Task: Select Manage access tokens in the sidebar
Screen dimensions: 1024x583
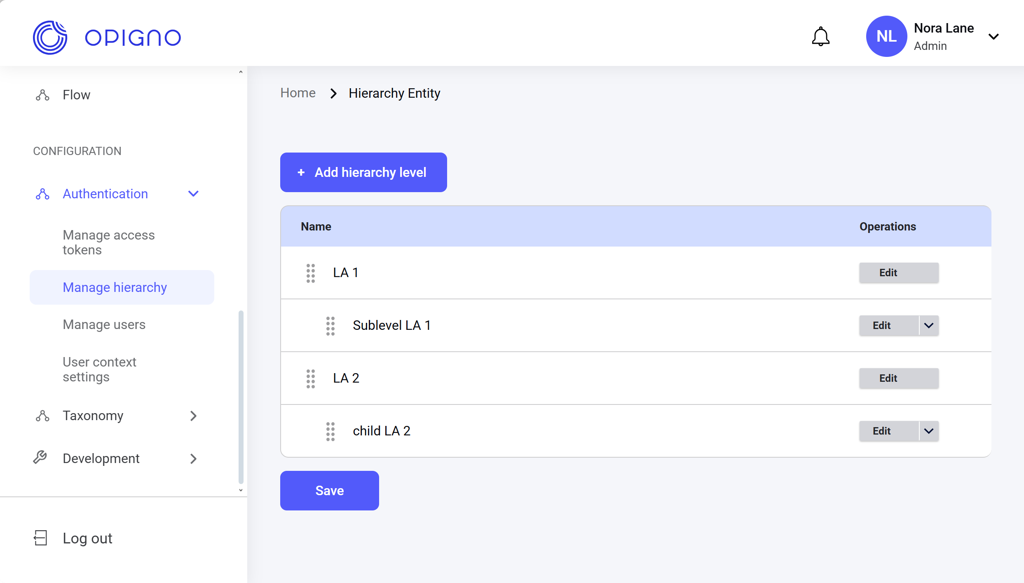Action: point(108,242)
